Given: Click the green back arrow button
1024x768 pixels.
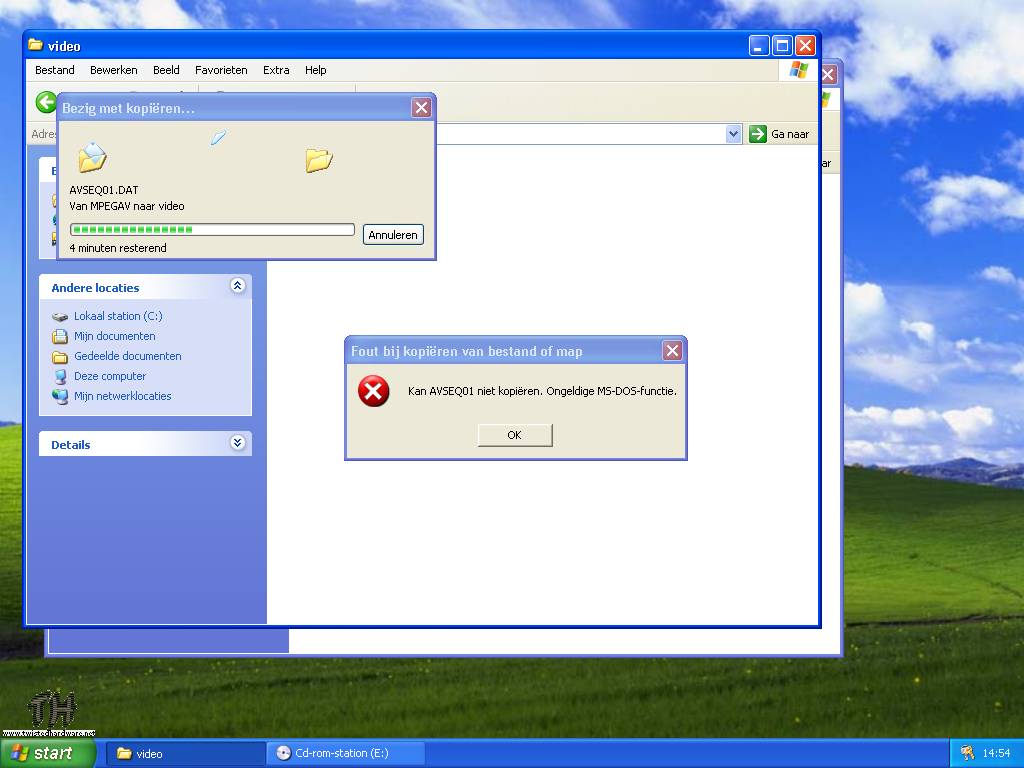Looking at the screenshot, I should point(46,102).
